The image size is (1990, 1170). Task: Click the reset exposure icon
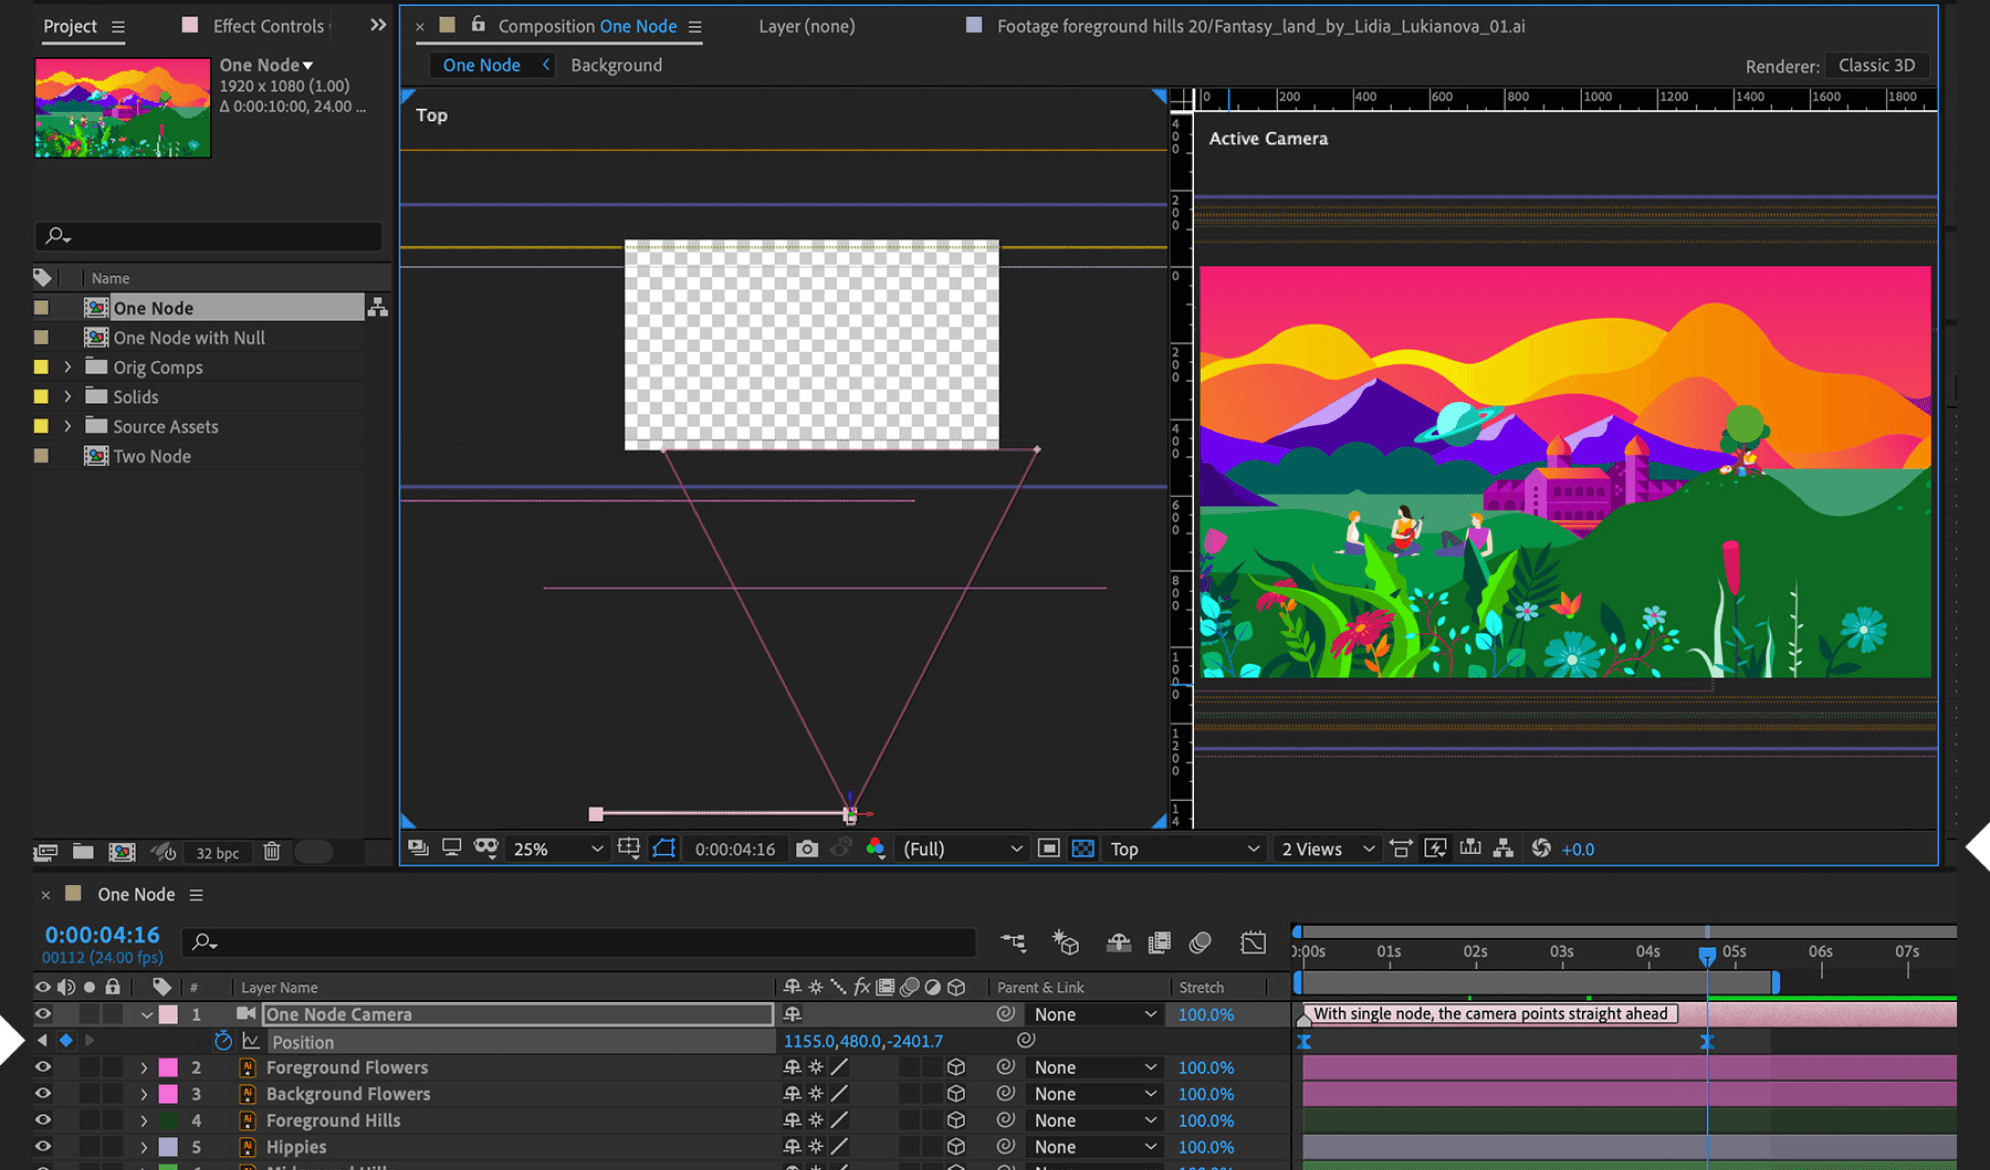(x=1541, y=849)
